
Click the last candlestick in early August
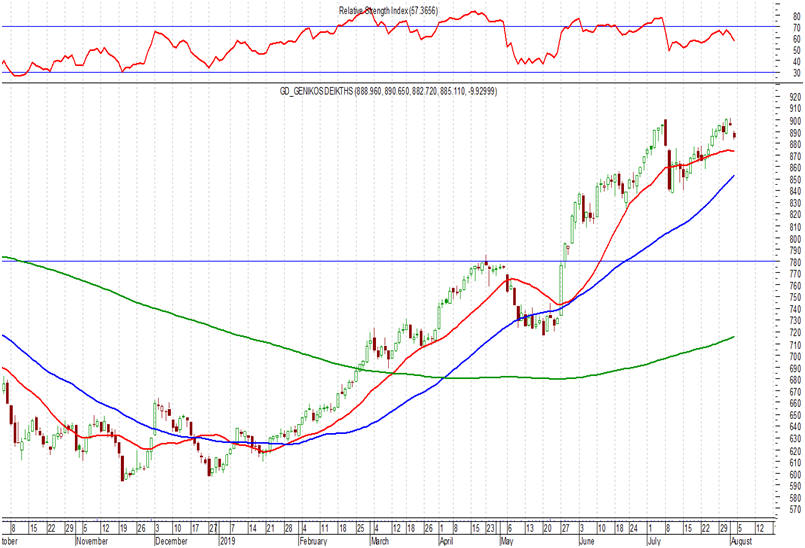pyautogui.click(x=735, y=136)
